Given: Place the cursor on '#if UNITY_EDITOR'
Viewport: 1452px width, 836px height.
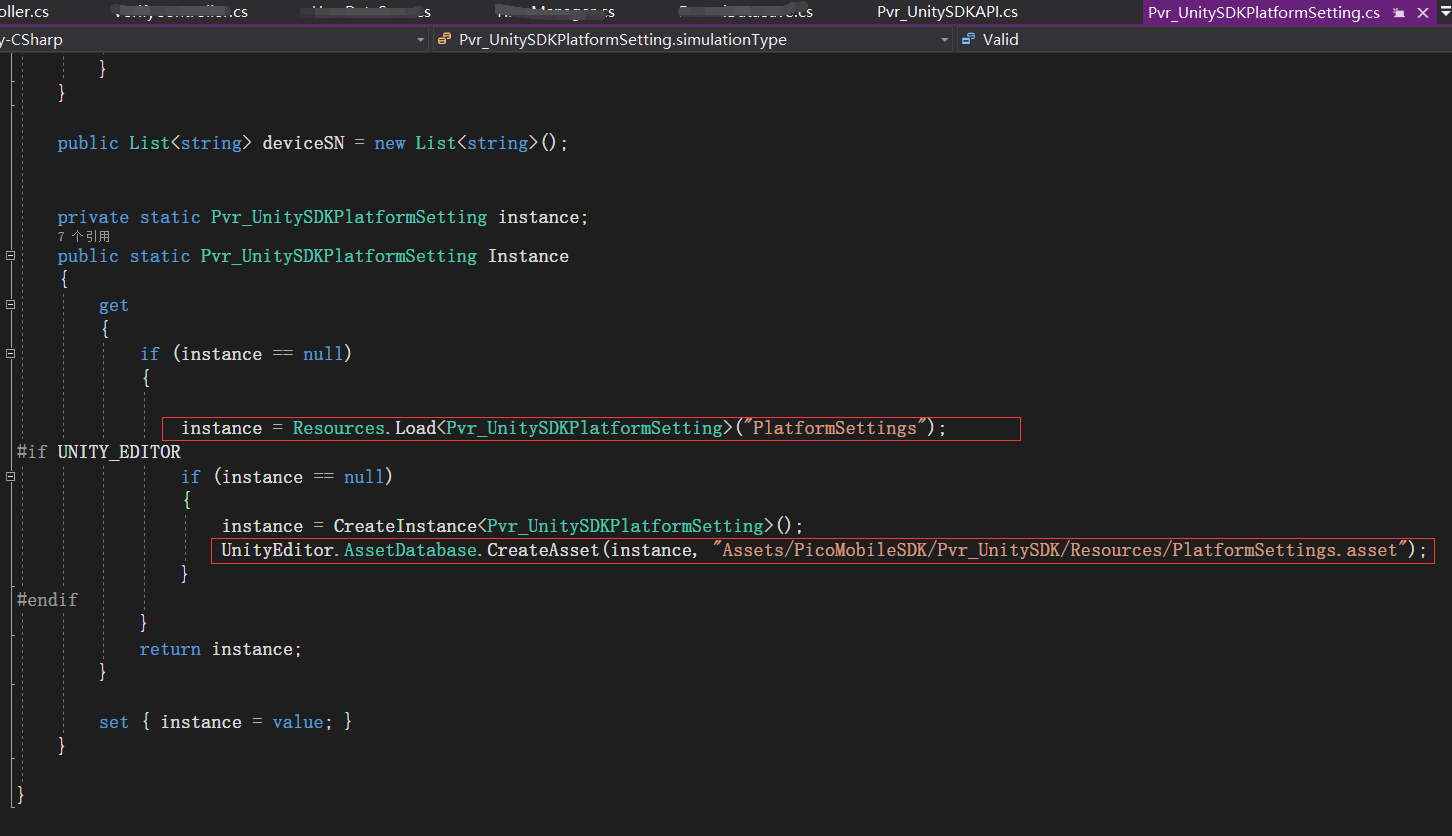Looking at the screenshot, I should pyautogui.click(x=99, y=452).
